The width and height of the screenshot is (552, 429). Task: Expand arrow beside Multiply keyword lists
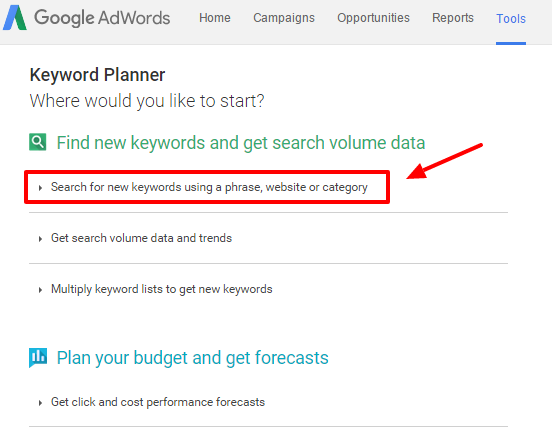[40, 290]
